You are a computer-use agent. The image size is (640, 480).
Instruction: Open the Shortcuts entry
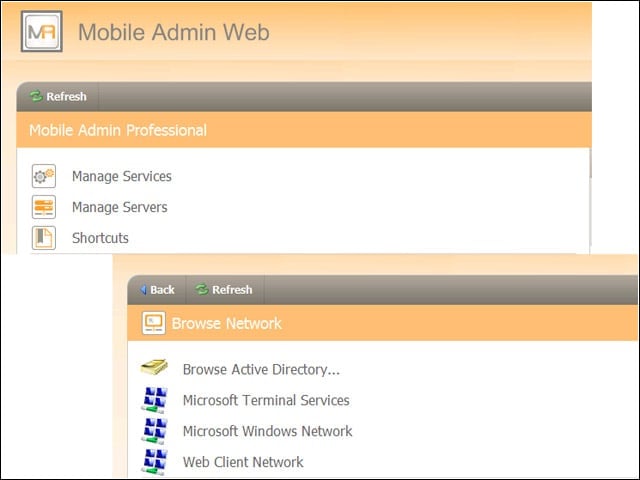pos(100,238)
